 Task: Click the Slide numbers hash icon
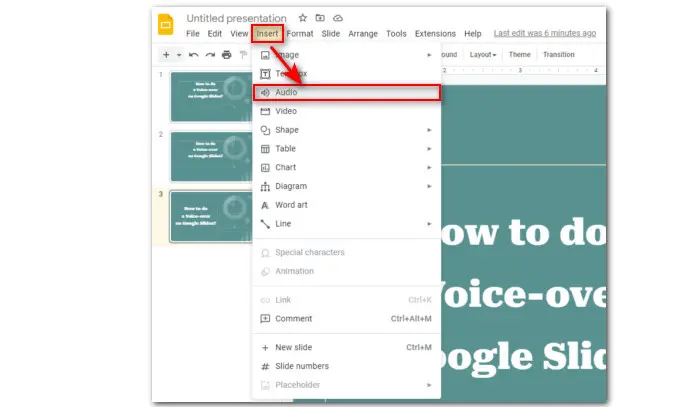265,366
